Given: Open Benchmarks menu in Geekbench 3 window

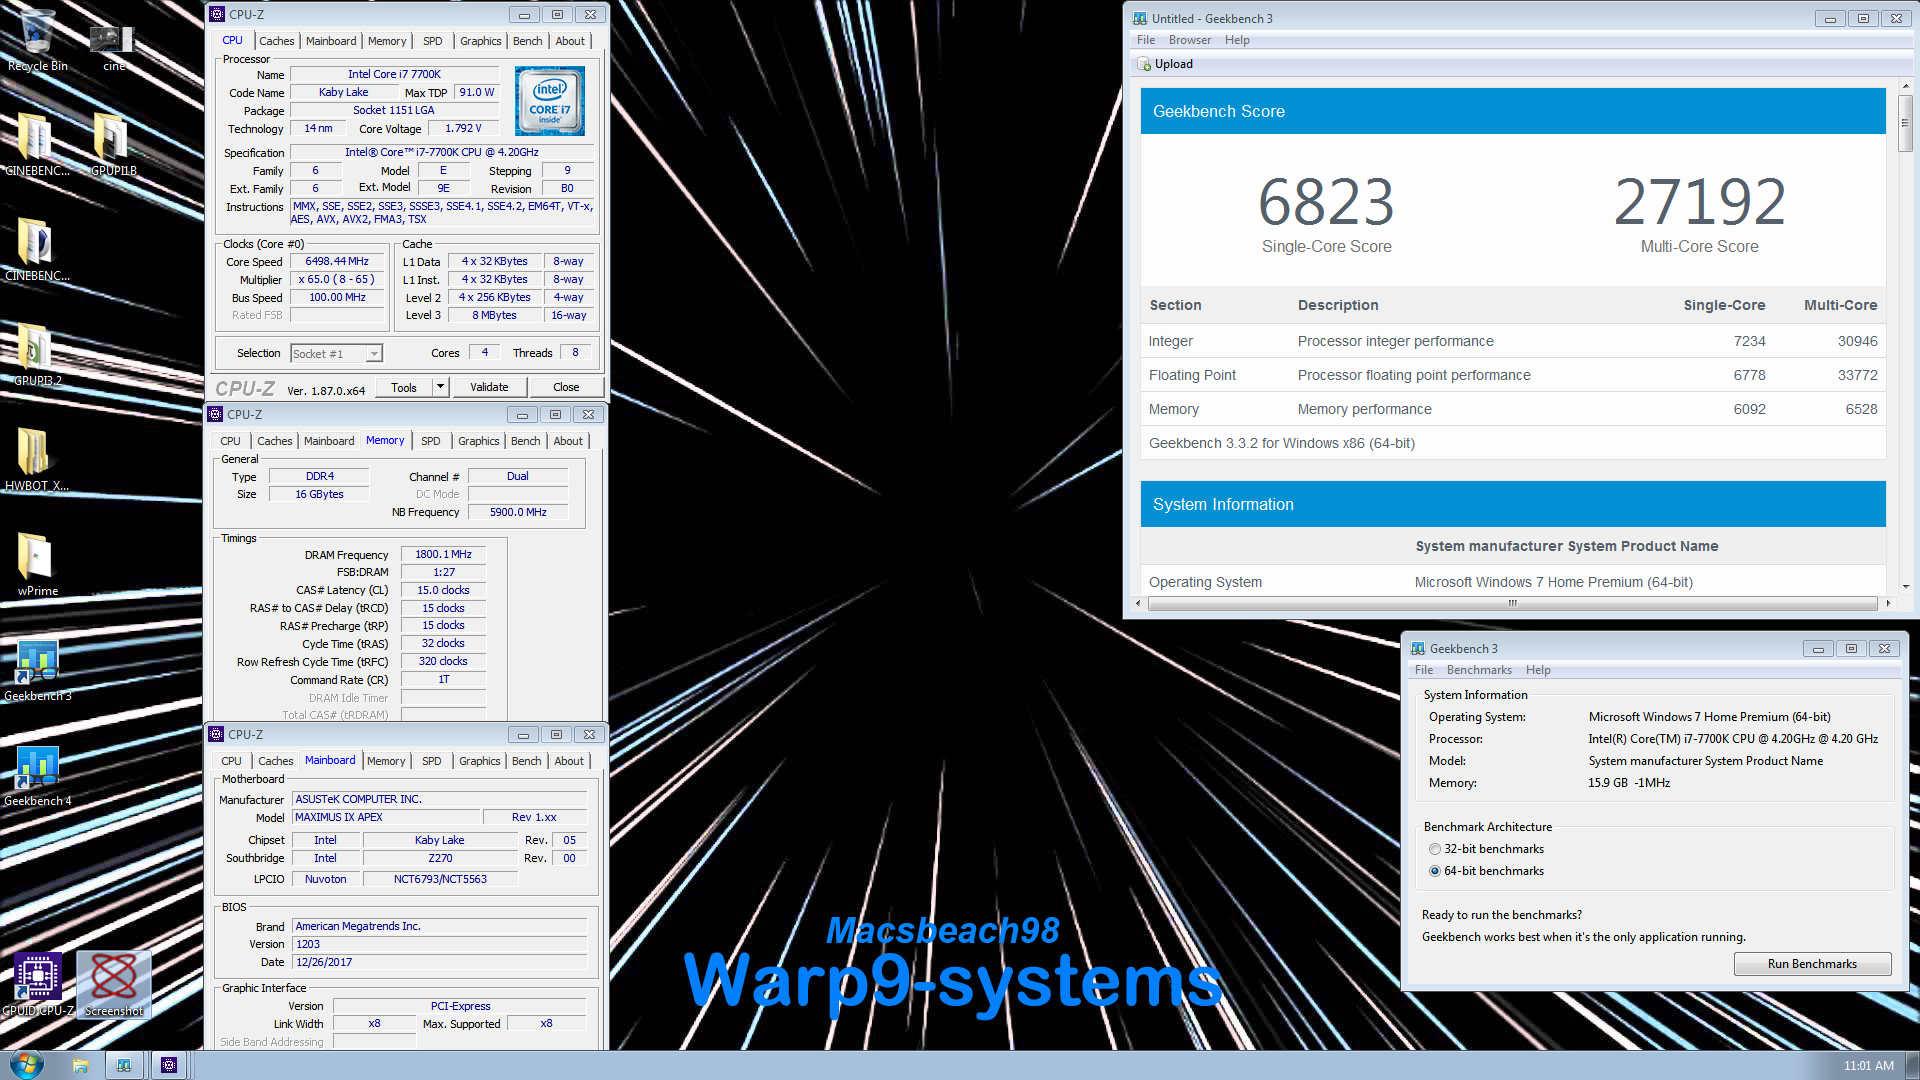Looking at the screenshot, I should [1479, 670].
